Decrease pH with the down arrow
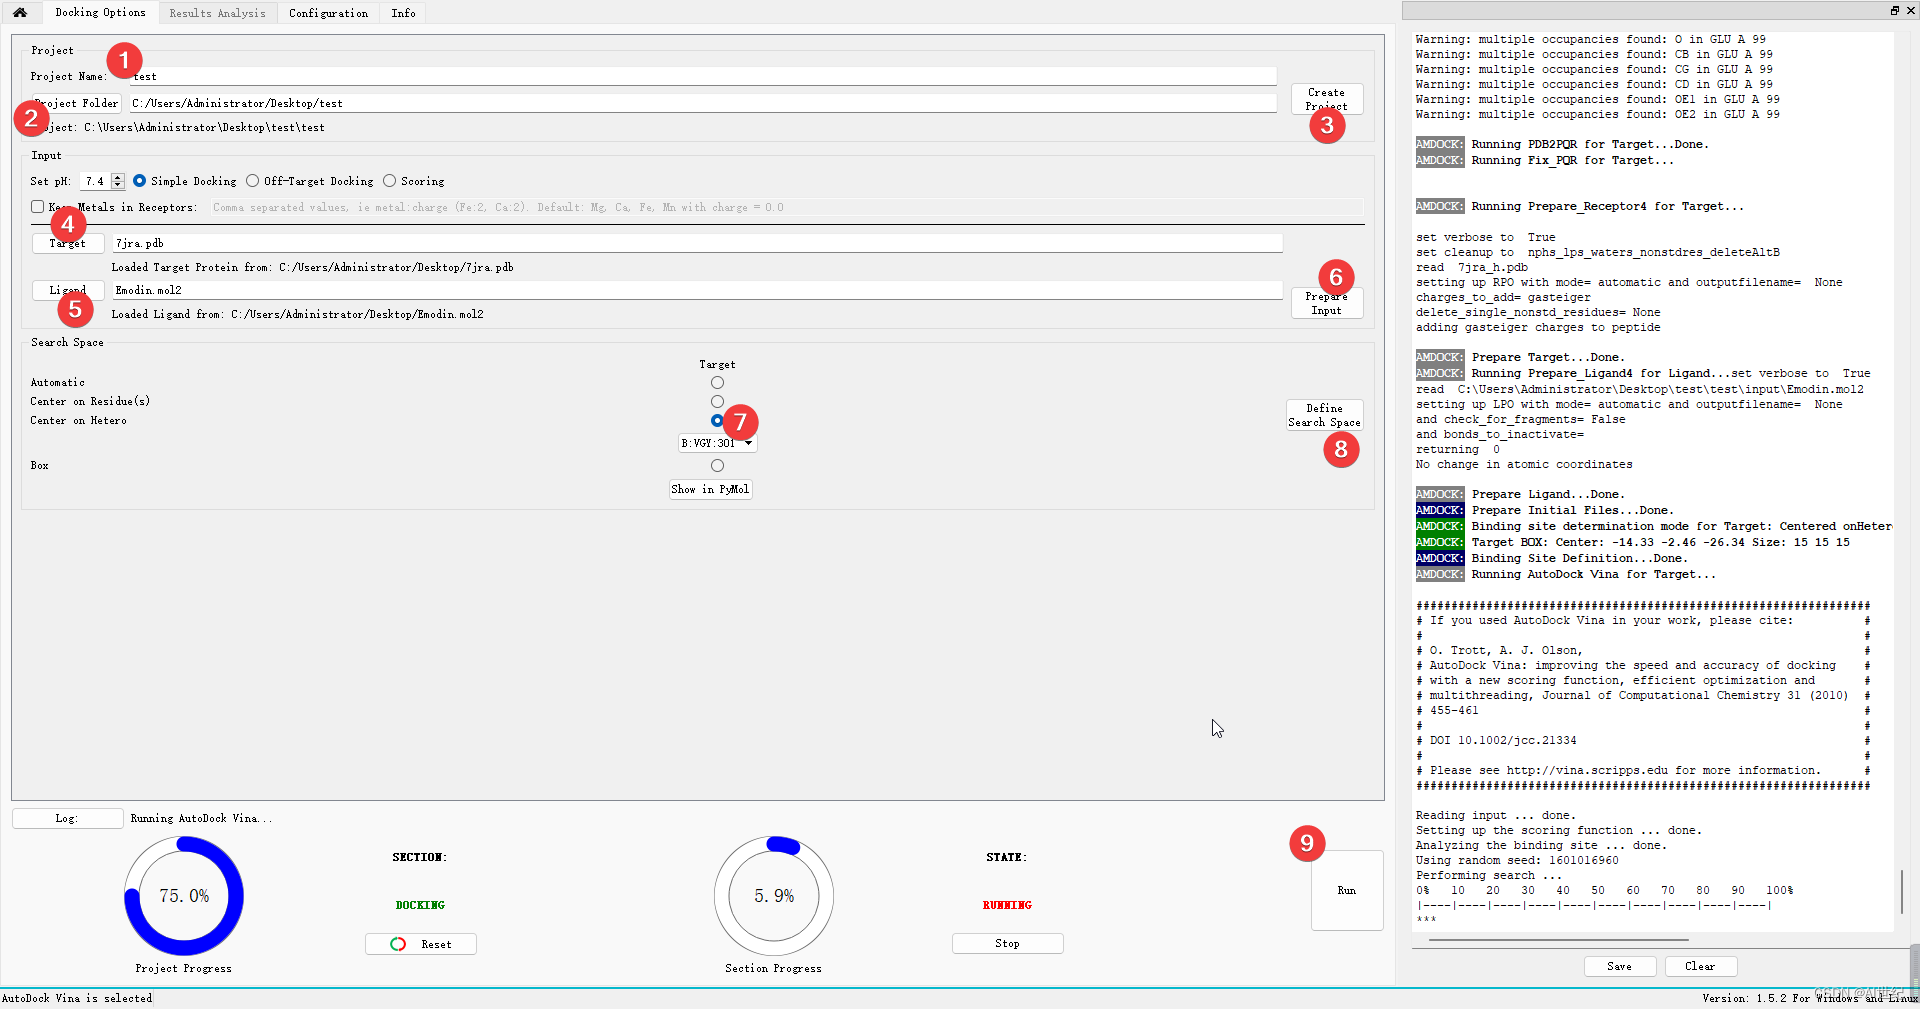 click(x=118, y=185)
